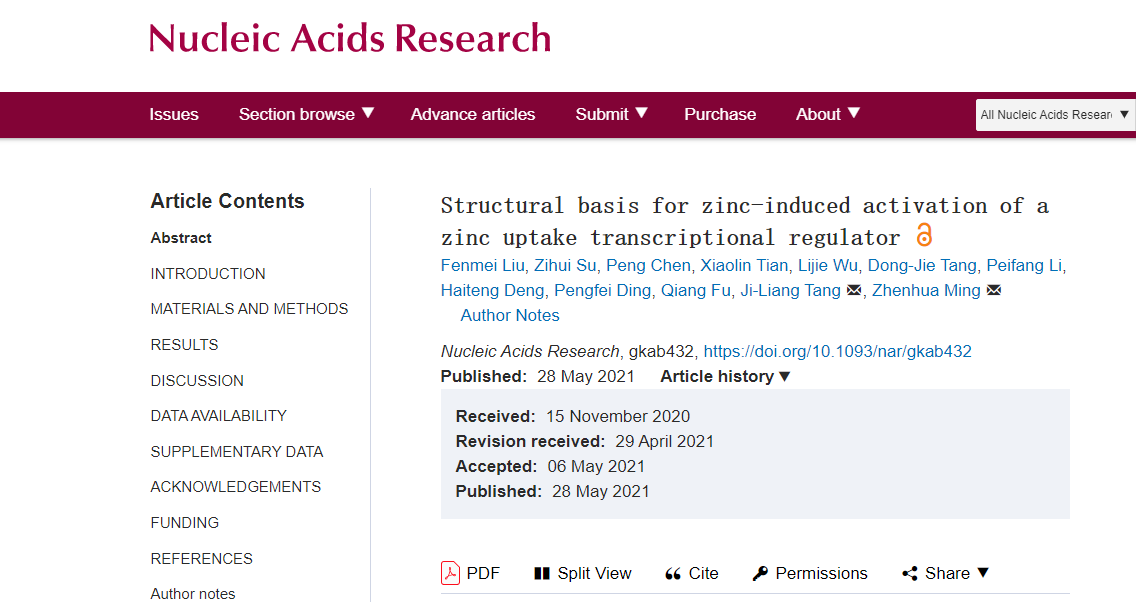Open the All Nucleic Acids Research search scope dropdown
1136x602 pixels.
click(1055, 114)
